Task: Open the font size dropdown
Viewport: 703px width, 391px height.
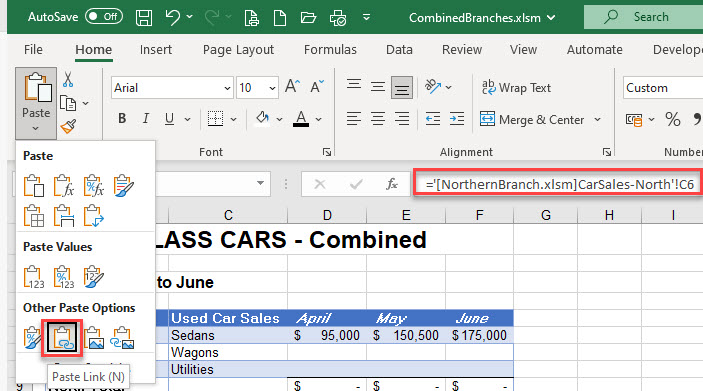Action: click(272, 88)
